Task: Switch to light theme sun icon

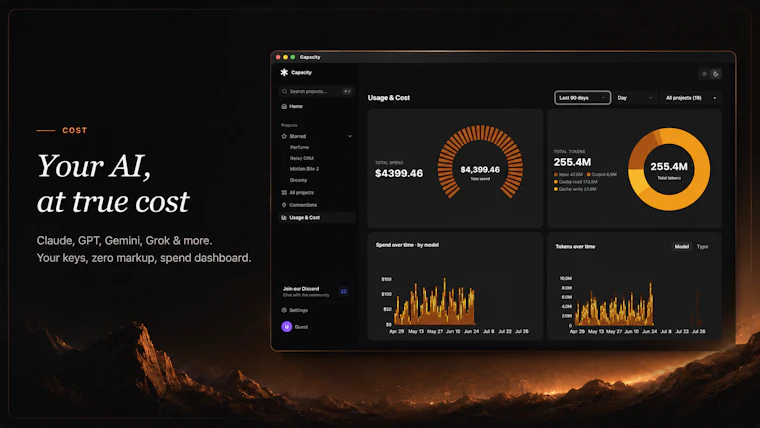Action: [705, 74]
